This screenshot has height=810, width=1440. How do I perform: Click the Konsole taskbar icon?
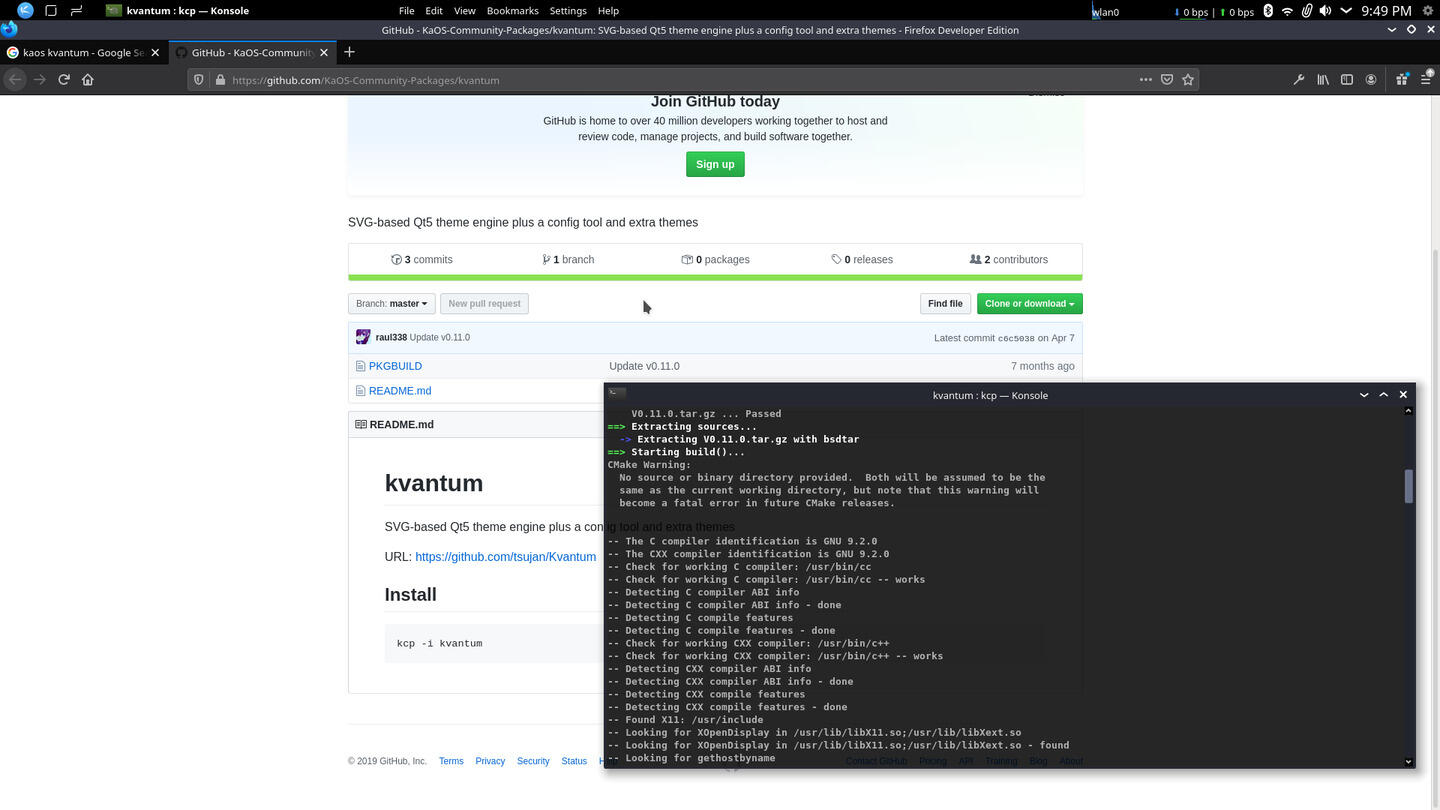[x=114, y=11]
